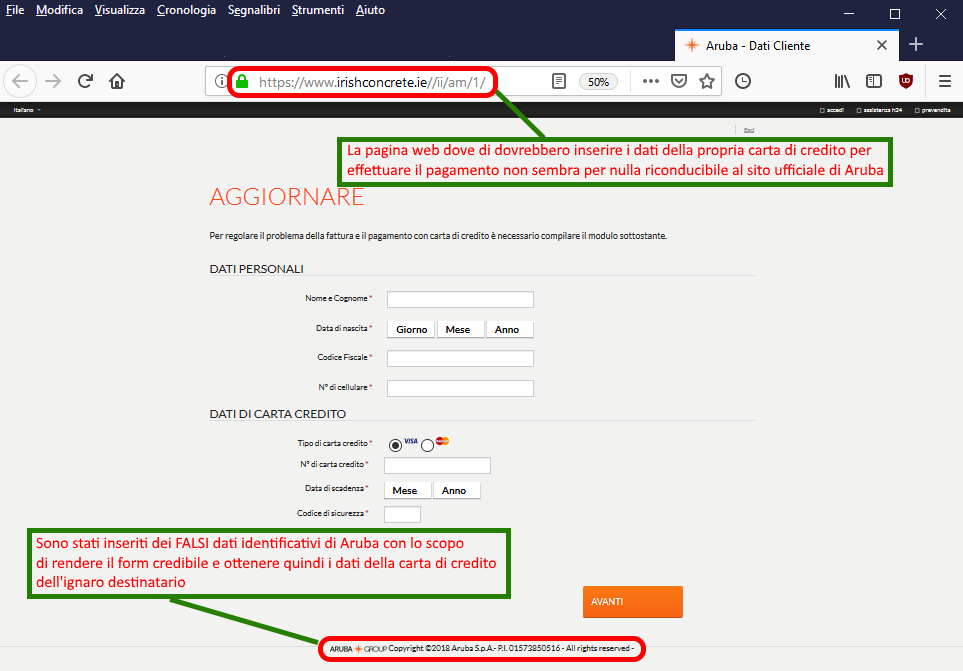The width and height of the screenshot is (963, 671).
Task: Maximize the browser window
Action: click(x=895, y=14)
